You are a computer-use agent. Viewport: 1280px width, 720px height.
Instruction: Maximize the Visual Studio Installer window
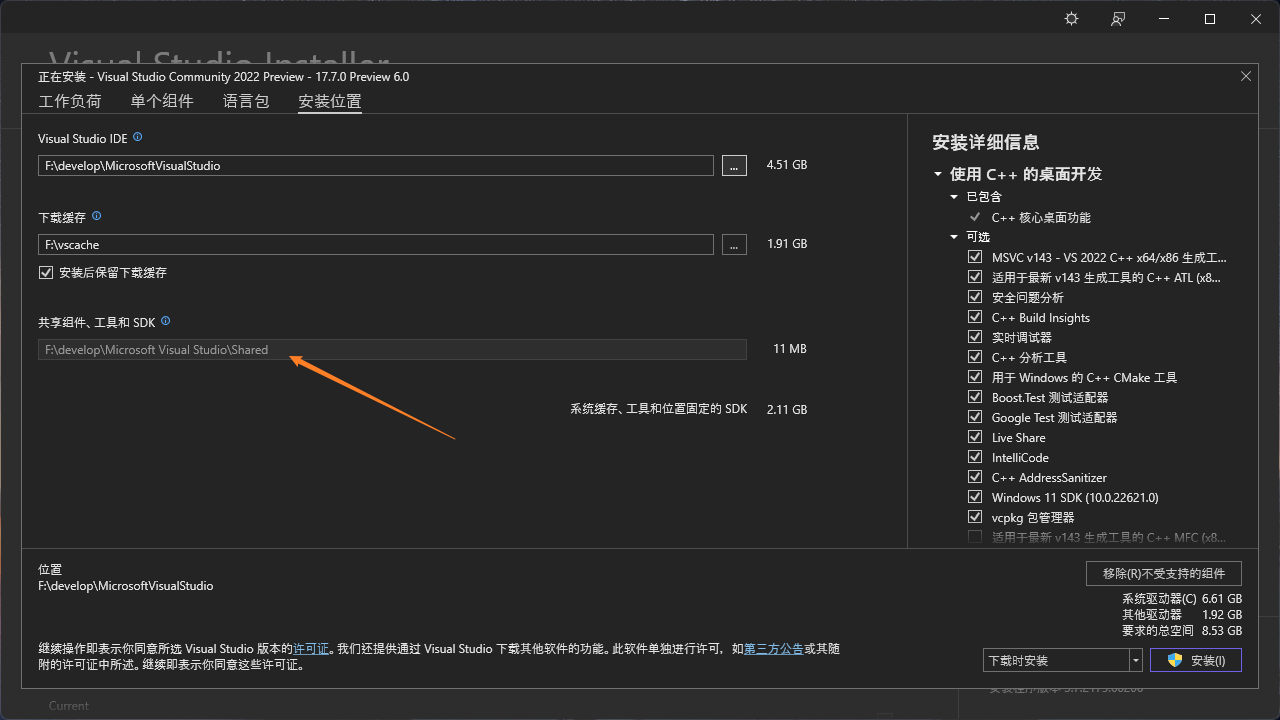[1210, 19]
